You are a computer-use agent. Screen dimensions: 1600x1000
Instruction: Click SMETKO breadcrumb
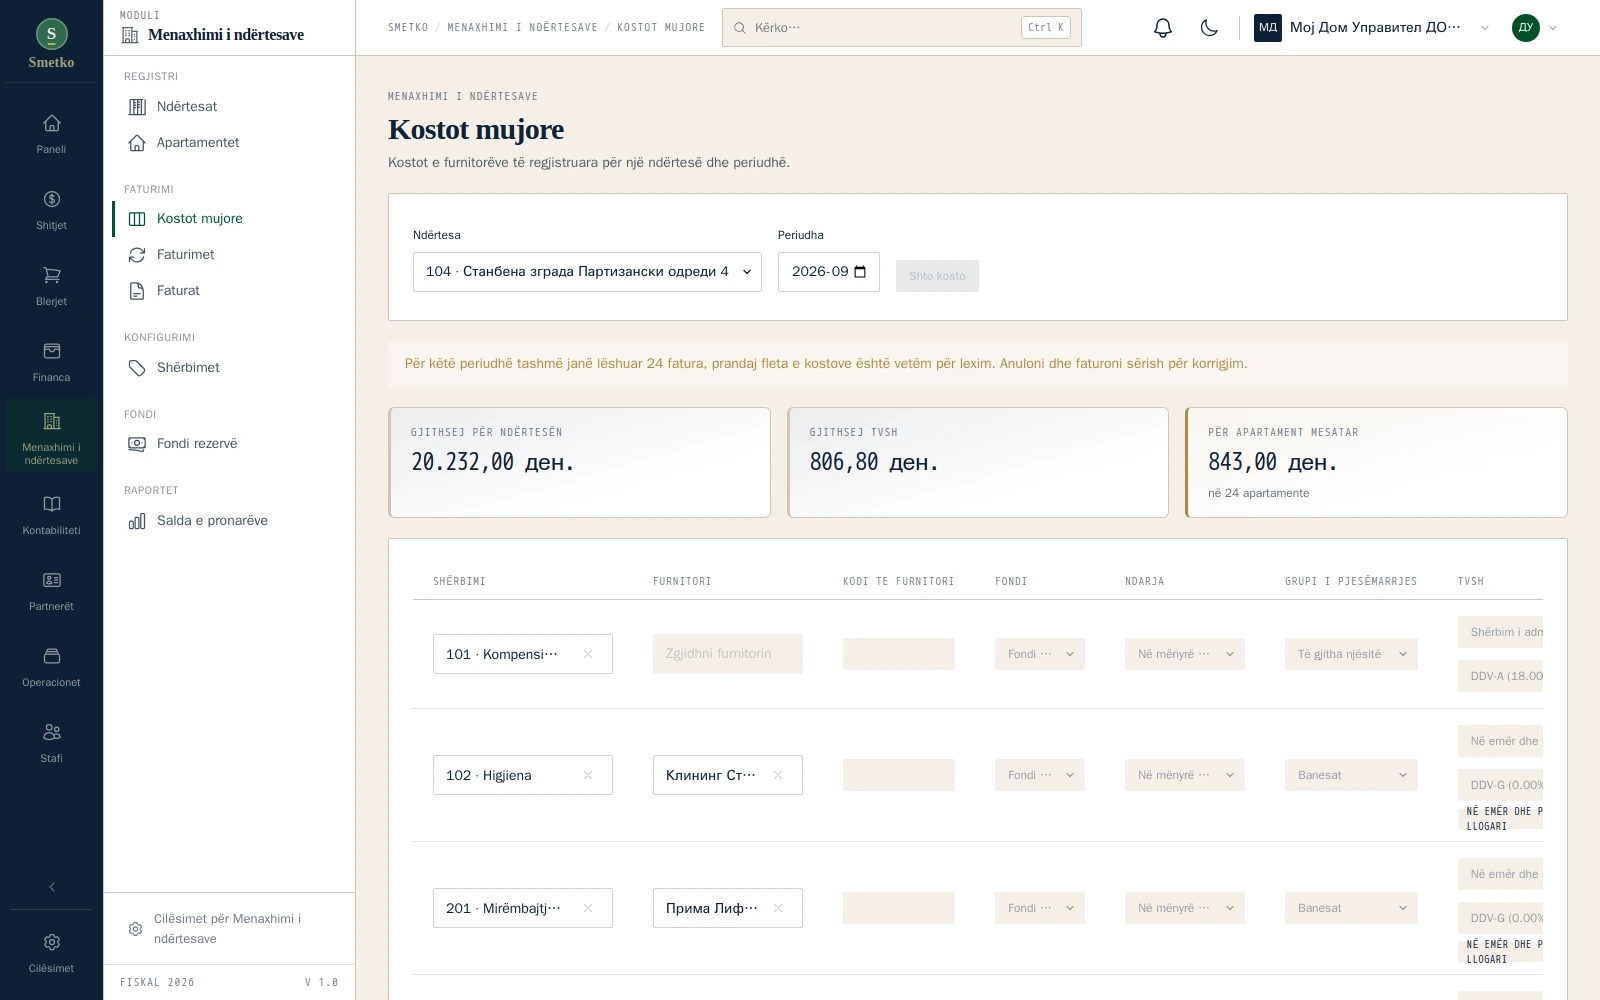(408, 28)
